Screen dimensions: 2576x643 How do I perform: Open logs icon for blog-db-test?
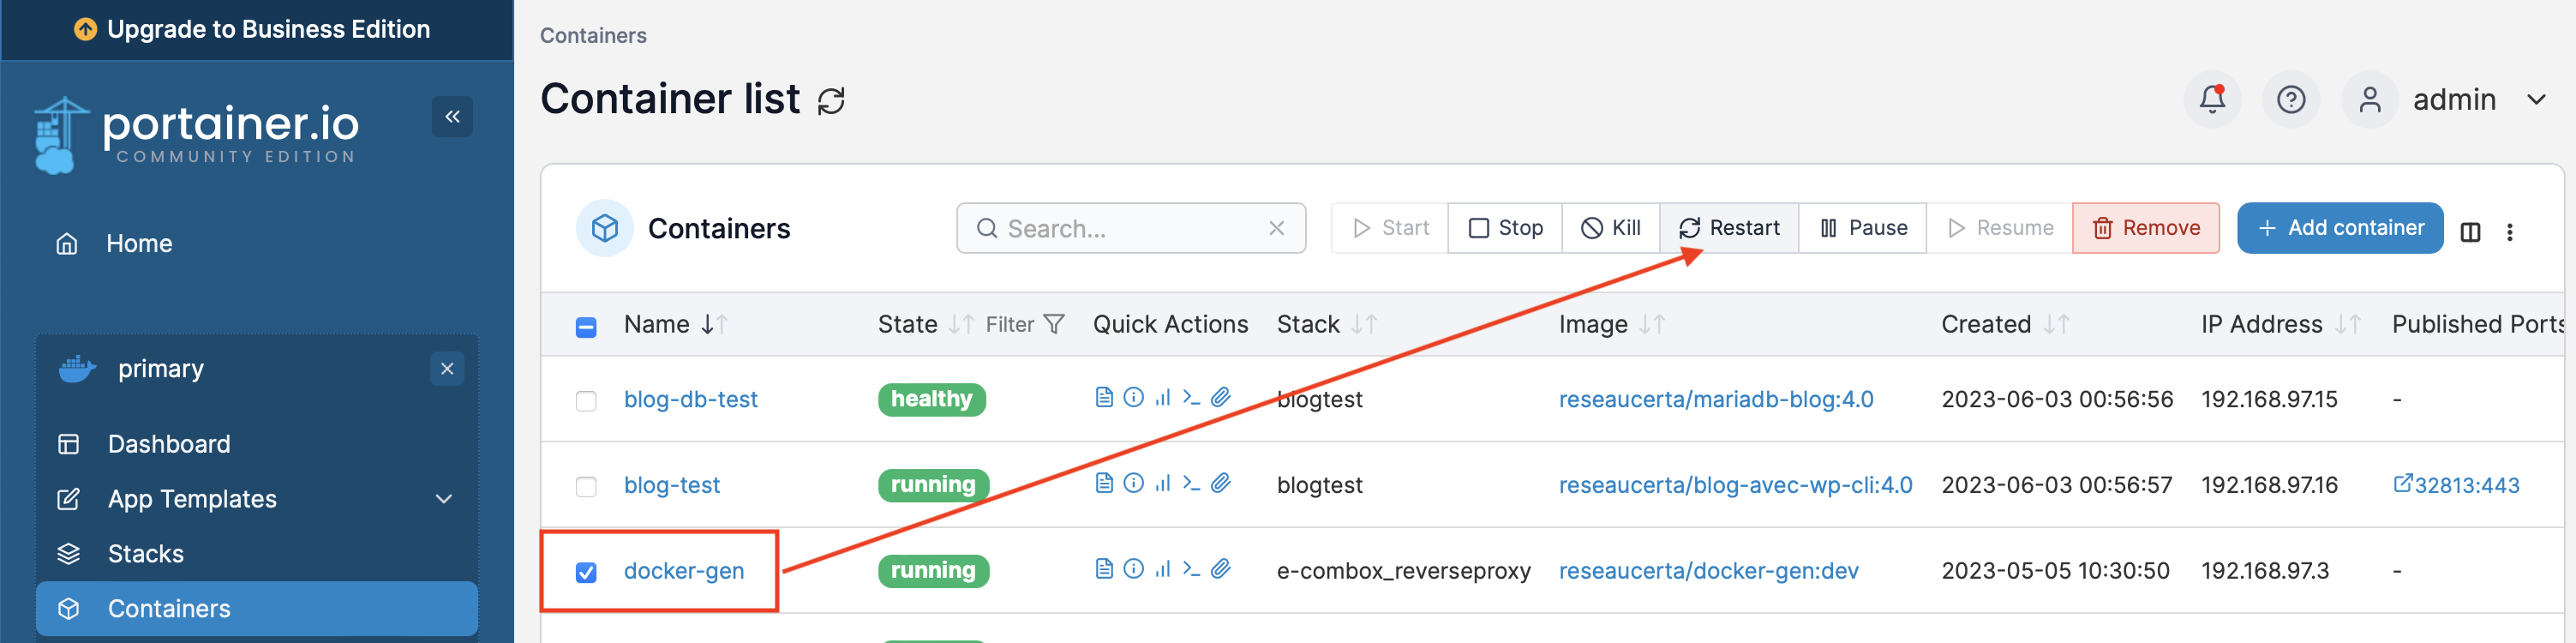(x=1104, y=398)
